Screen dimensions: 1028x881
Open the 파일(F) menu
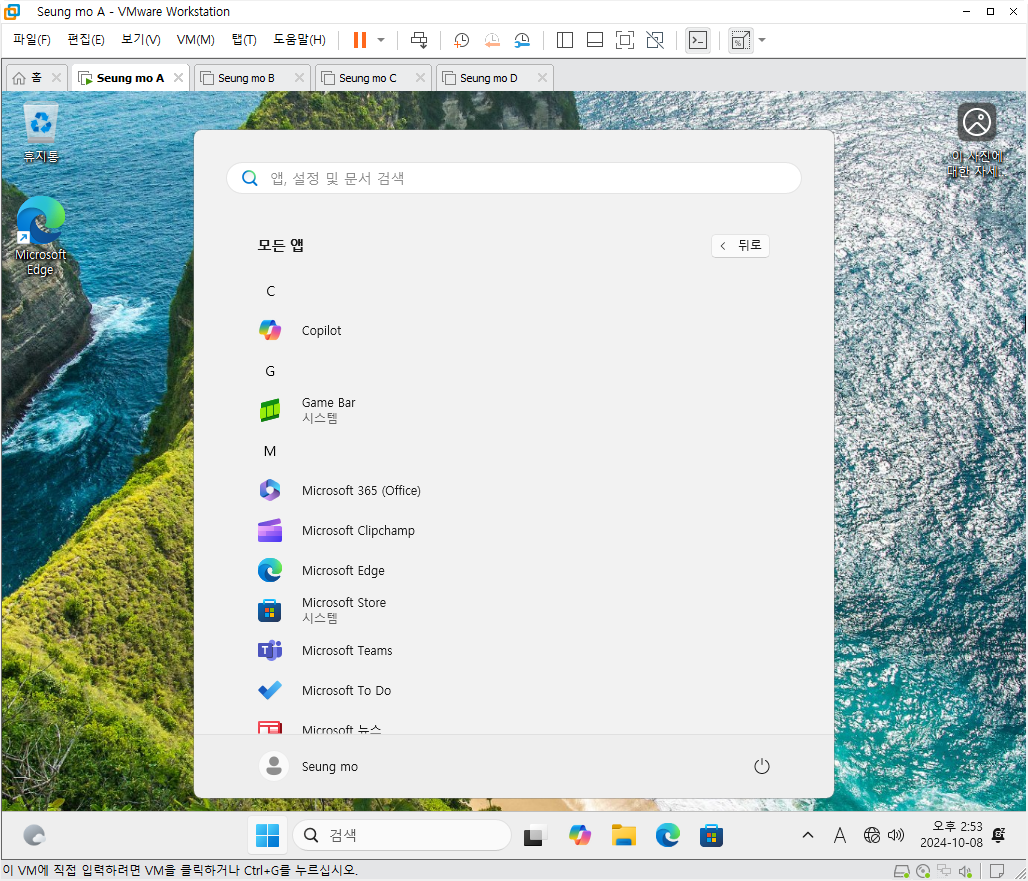31,39
